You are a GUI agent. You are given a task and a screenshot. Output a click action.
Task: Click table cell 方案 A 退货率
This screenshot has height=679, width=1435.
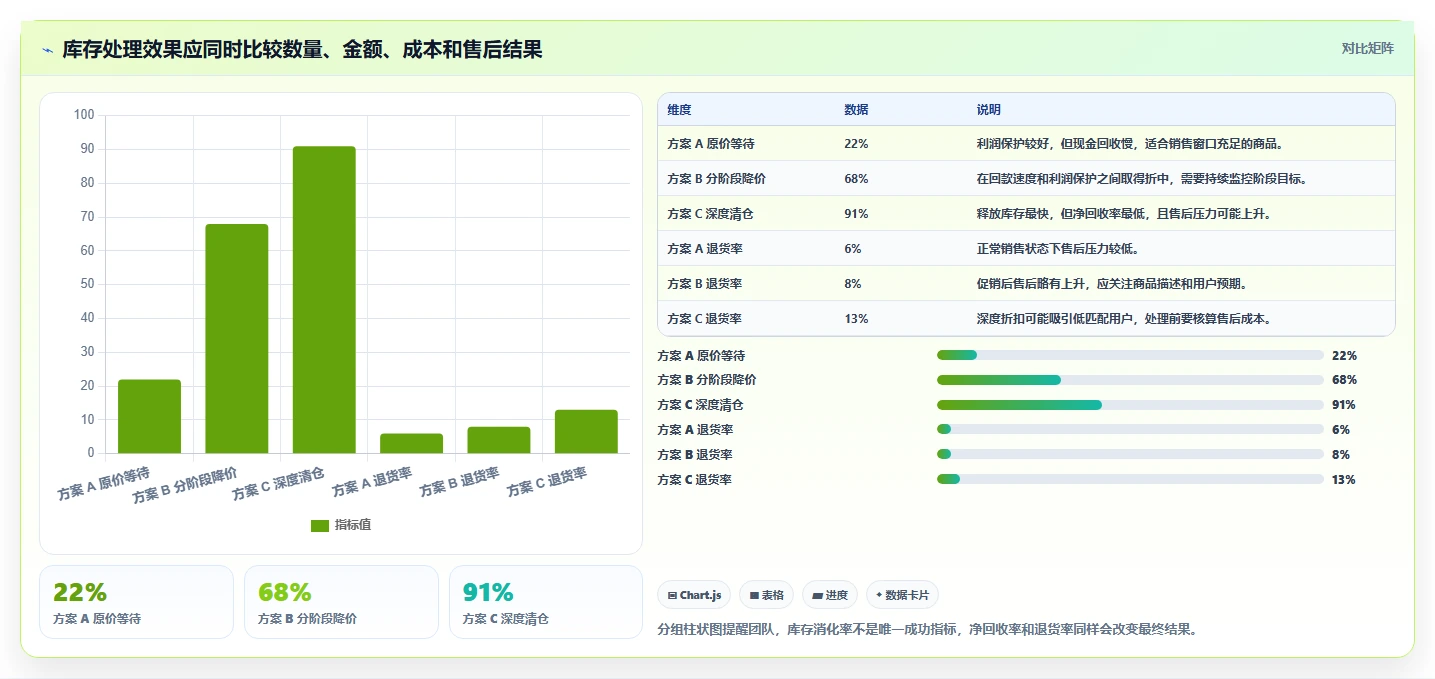[705, 249]
